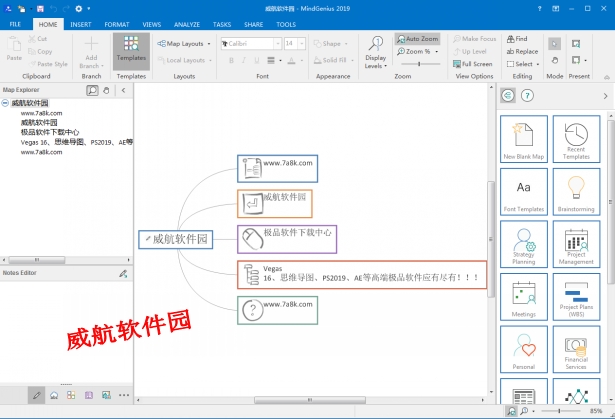Open Map Layouts dropdown

184,44
